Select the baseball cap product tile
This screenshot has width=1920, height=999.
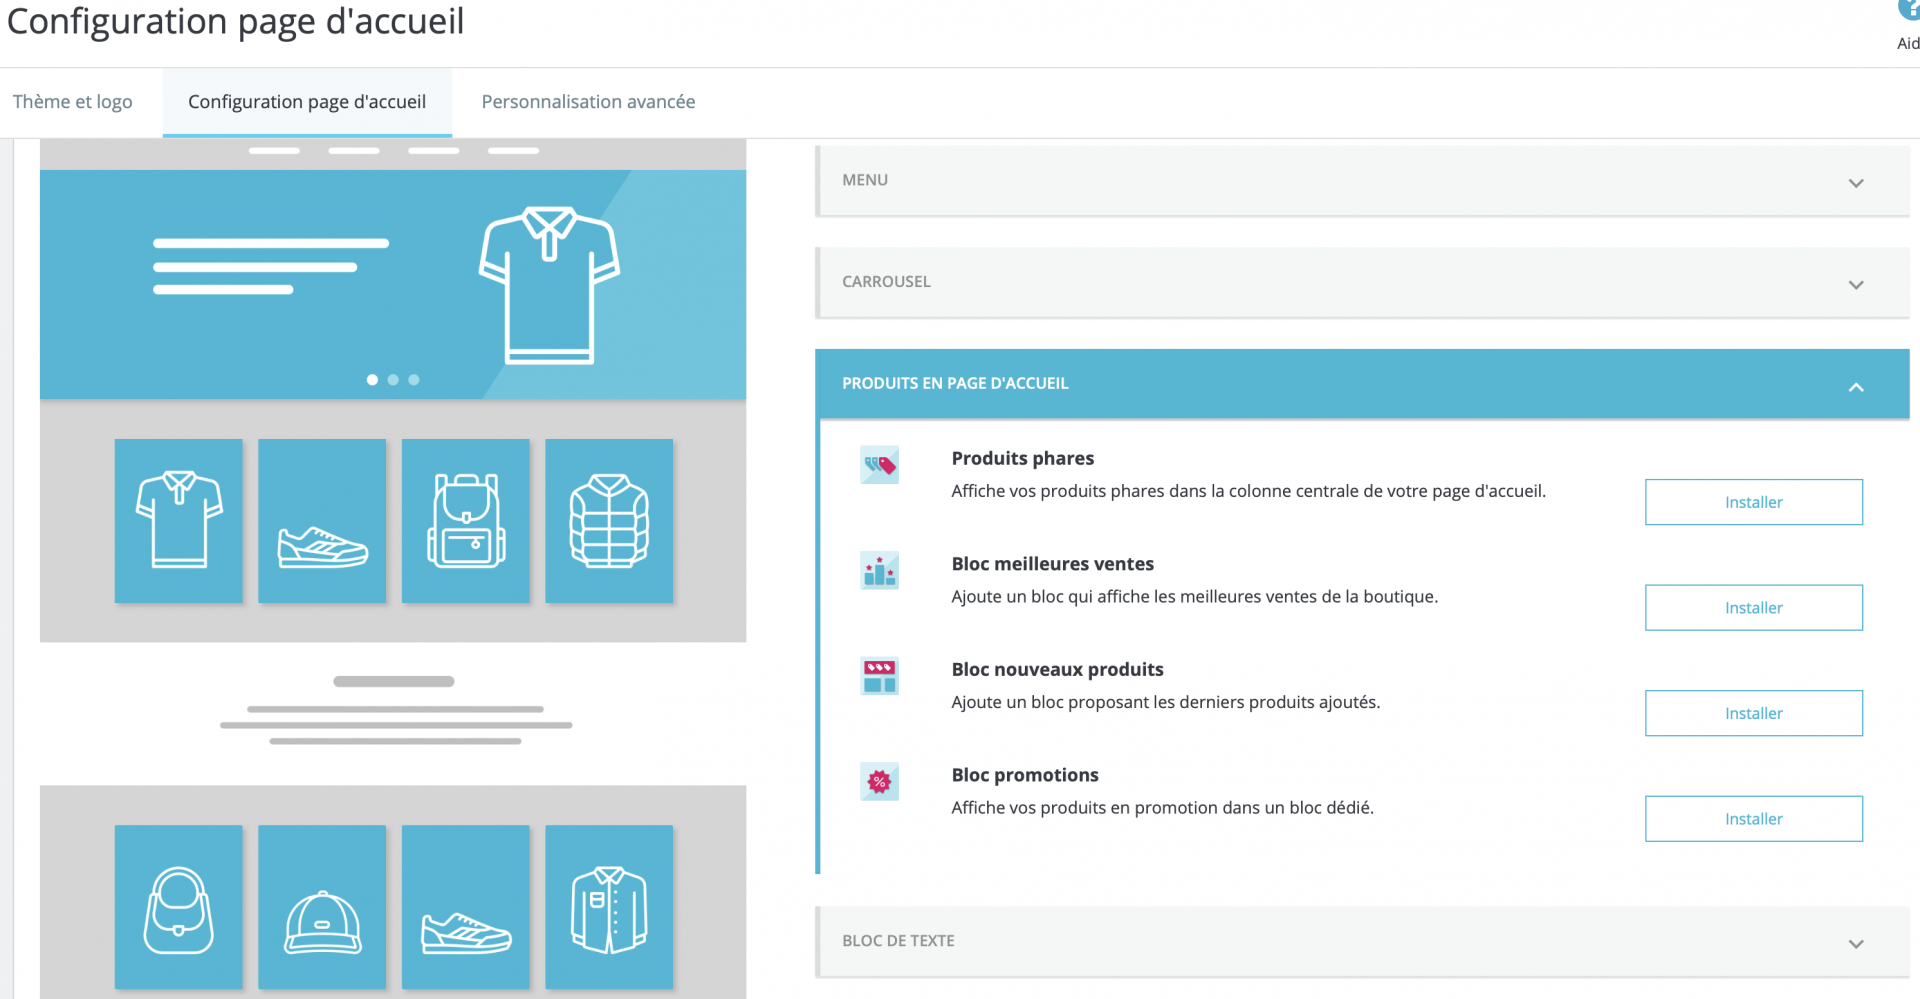[x=322, y=907]
